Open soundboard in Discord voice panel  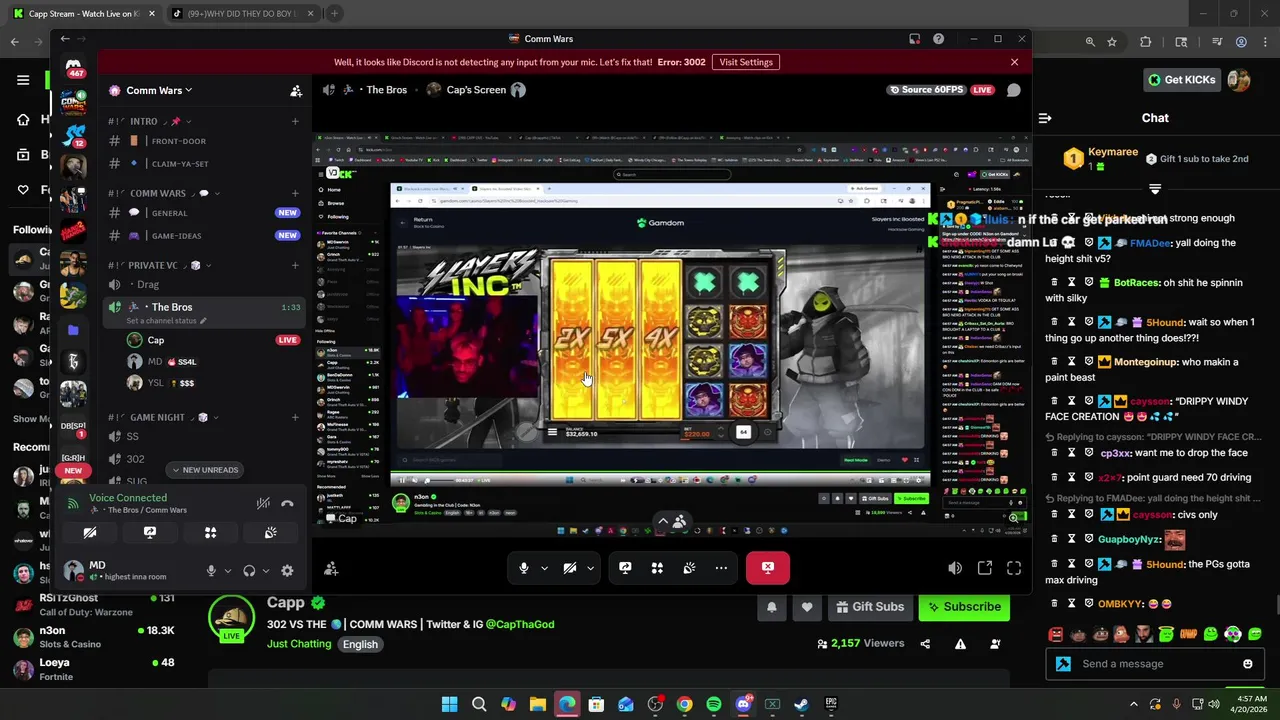(270, 533)
